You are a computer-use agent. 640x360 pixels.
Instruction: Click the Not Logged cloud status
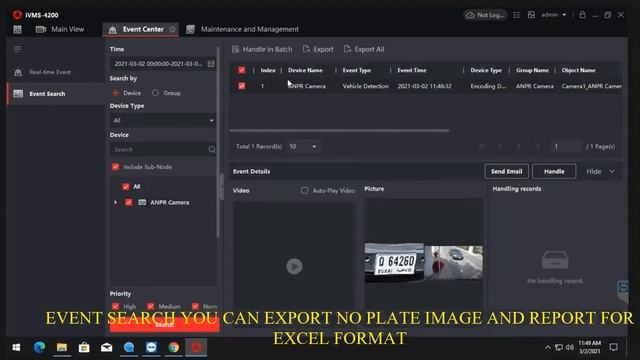point(485,15)
